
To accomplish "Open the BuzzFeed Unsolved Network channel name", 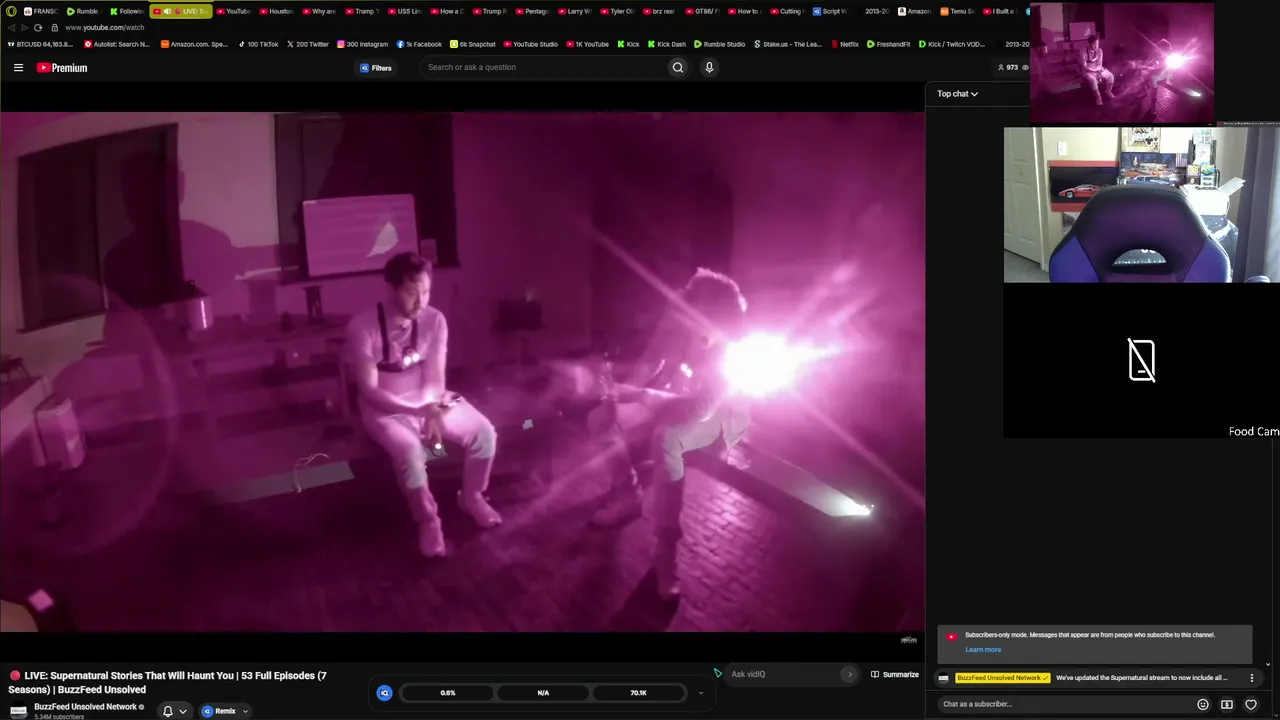I will click(x=85, y=707).
